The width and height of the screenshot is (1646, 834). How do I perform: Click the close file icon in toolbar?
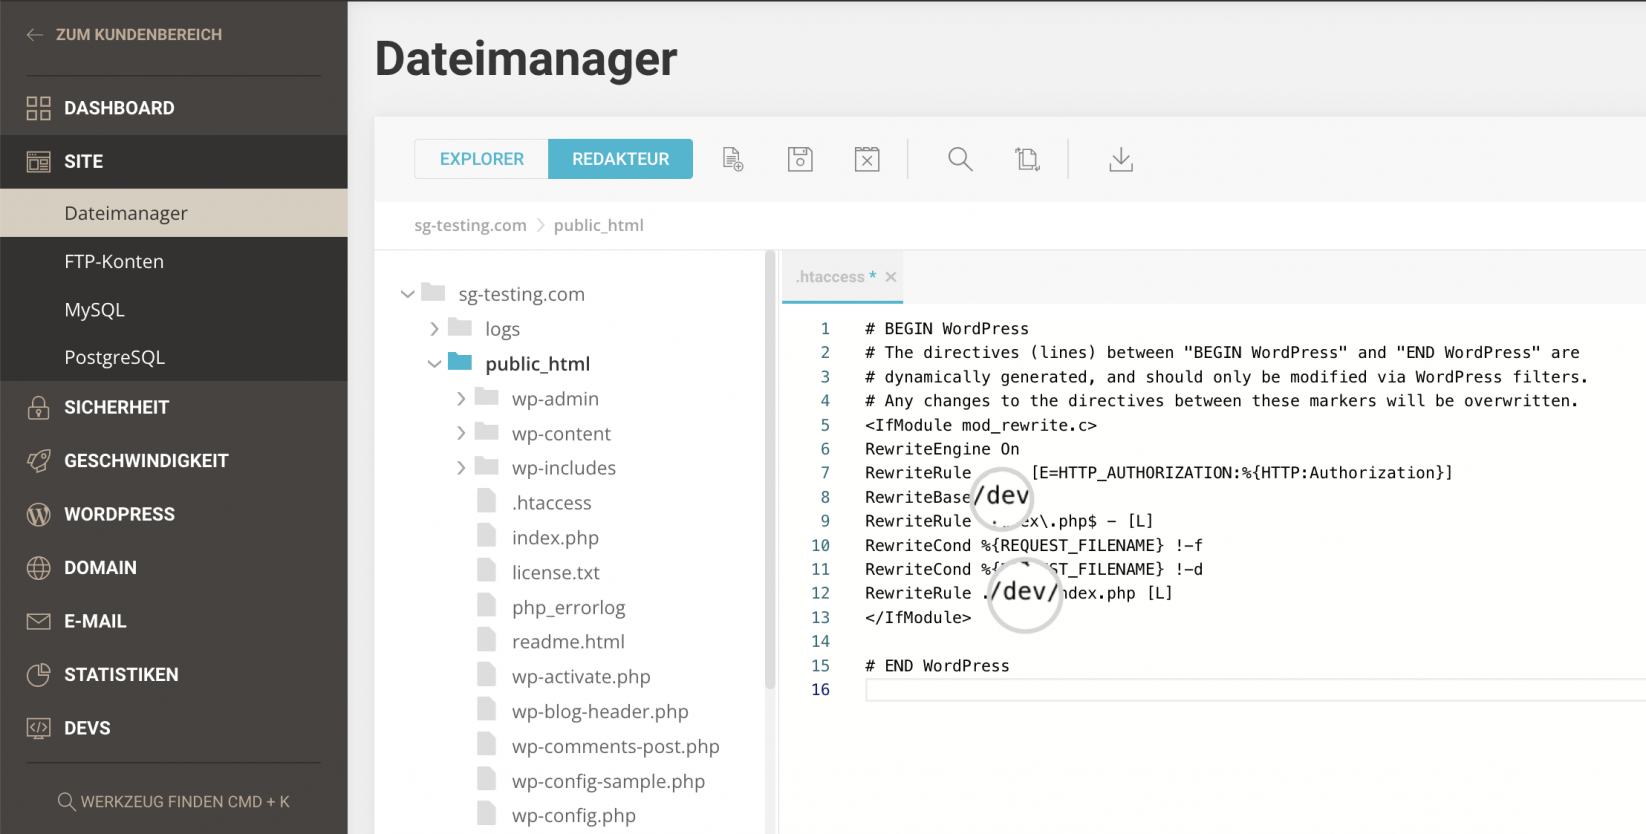click(867, 159)
